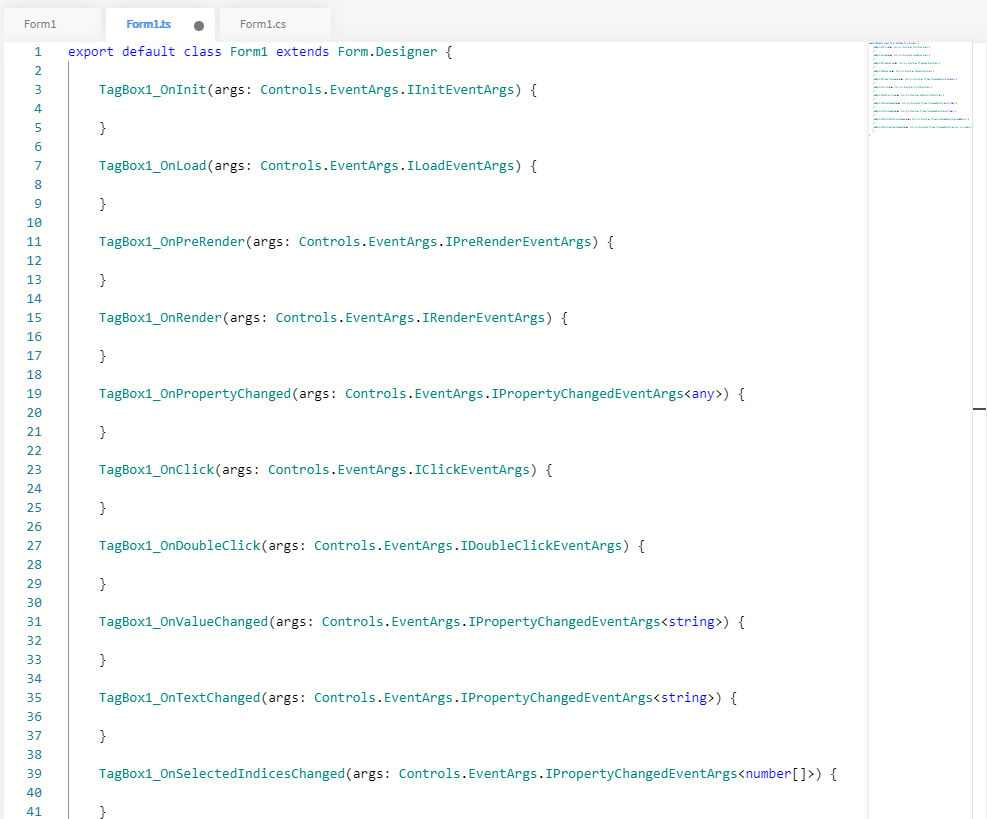Click the TagBox1_OnTextChanged method name

(x=179, y=697)
